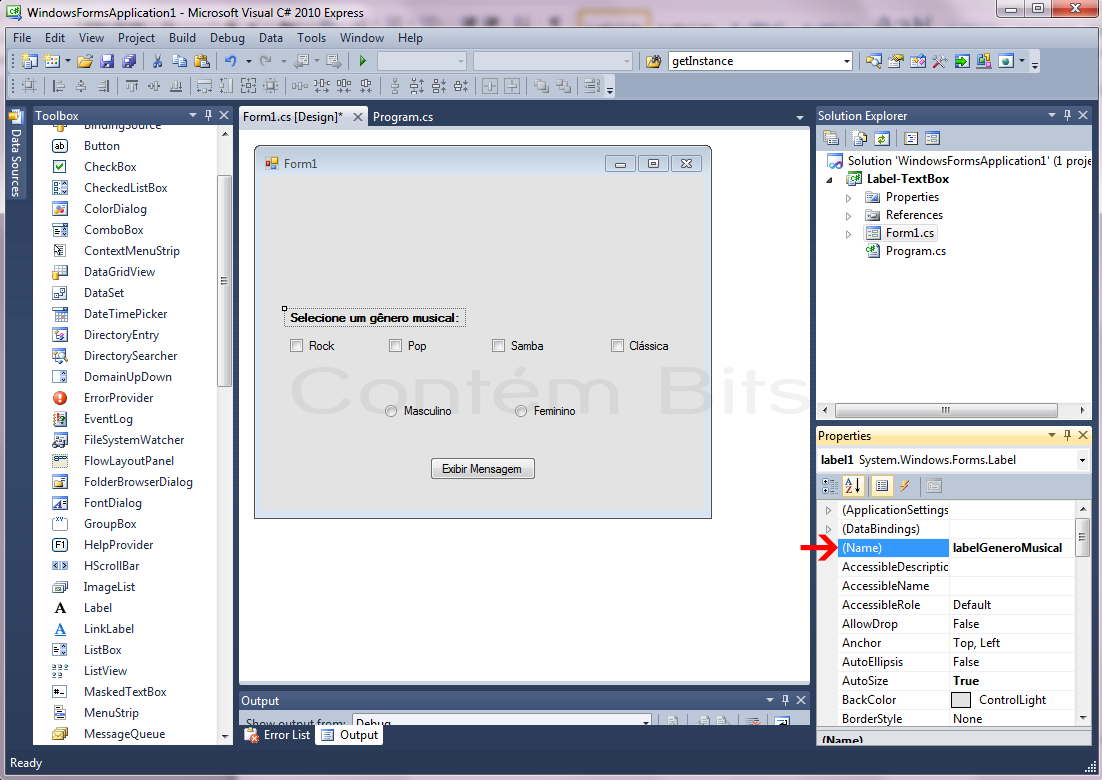Click the Copy icon in toolbar
This screenshot has width=1102, height=780.
coord(179,61)
